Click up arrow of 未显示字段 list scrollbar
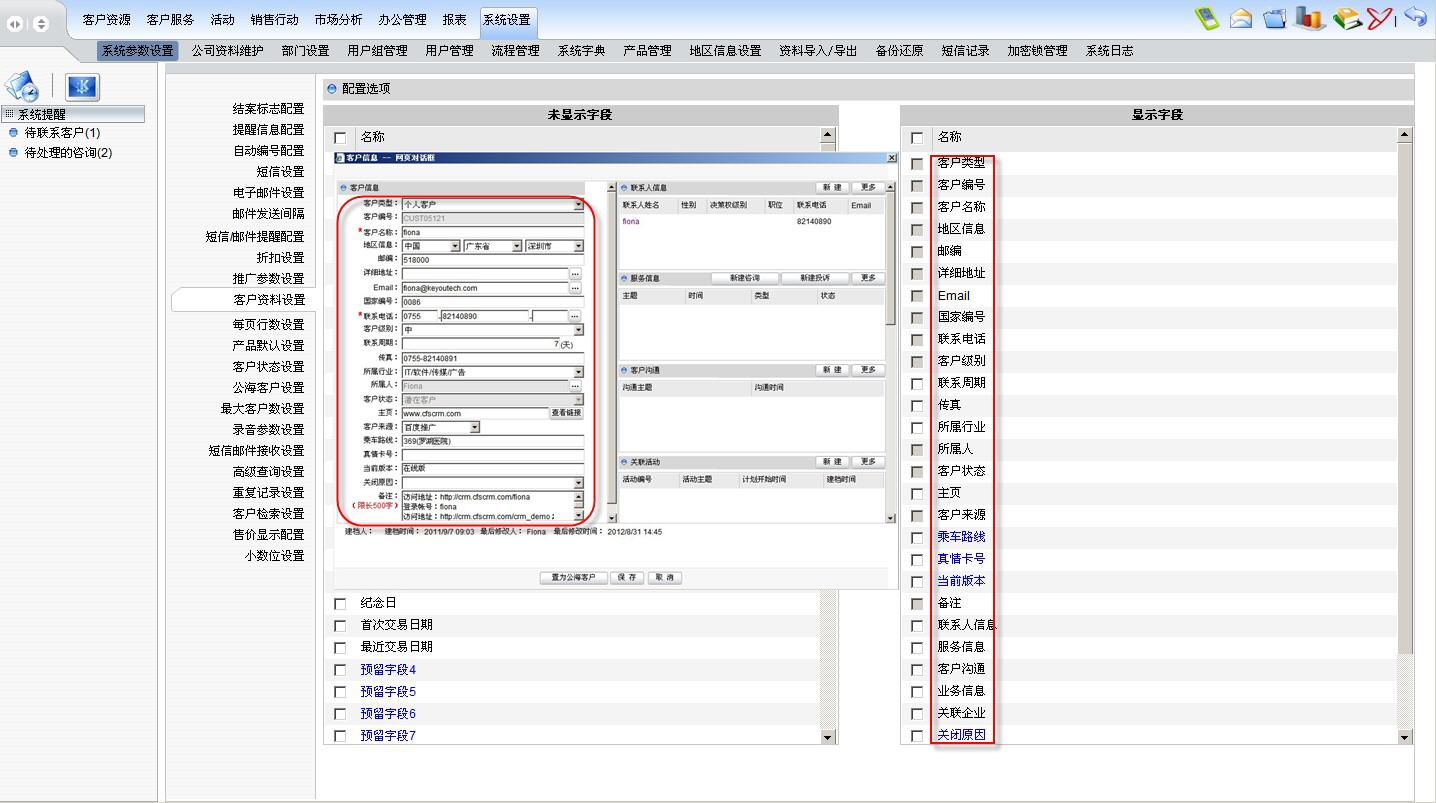This screenshot has width=1436, height=803. (827, 135)
